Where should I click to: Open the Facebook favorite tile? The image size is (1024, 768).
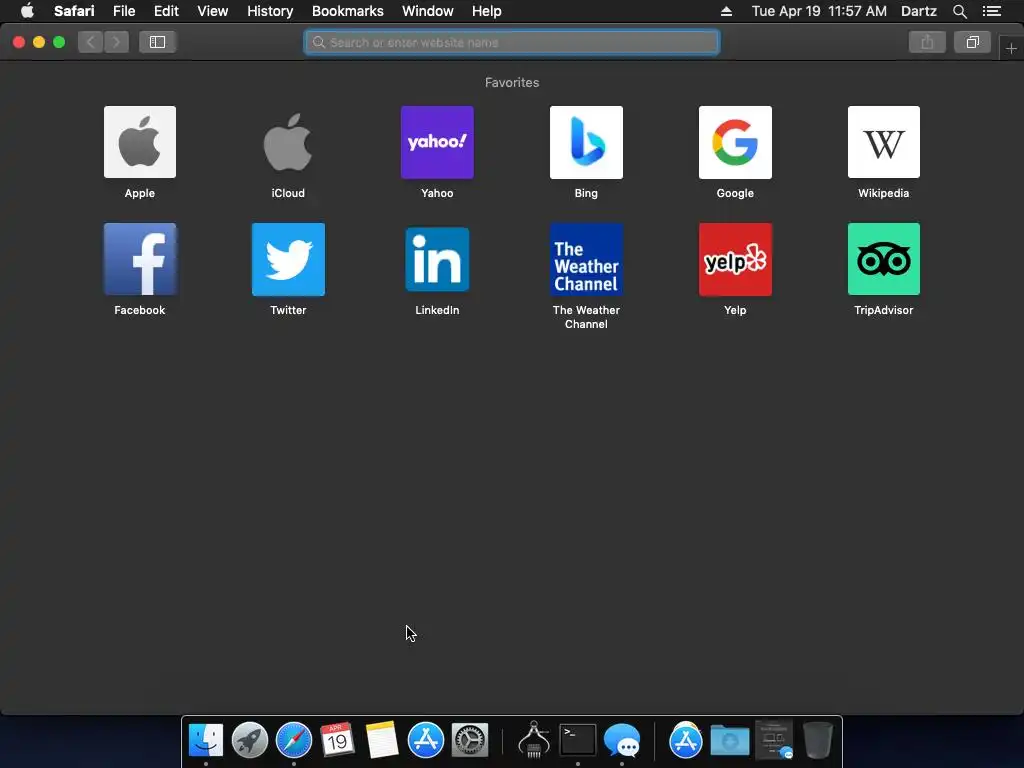(140, 259)
